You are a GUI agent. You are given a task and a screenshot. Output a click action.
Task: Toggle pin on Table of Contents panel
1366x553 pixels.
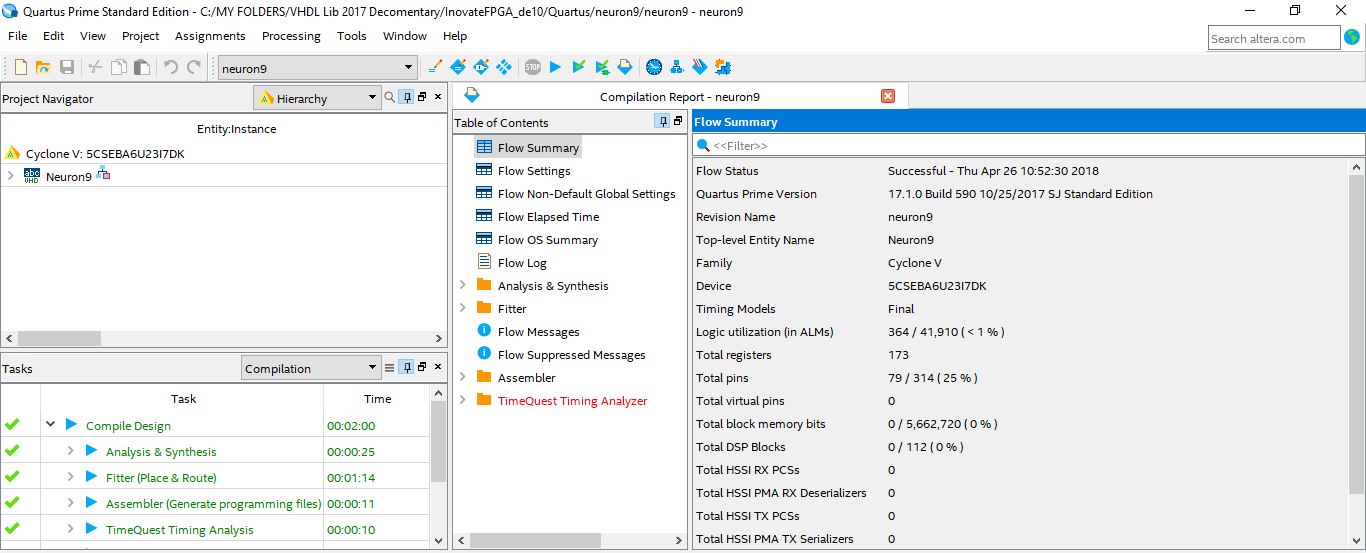pyautogui.click(x=663, y=121)
